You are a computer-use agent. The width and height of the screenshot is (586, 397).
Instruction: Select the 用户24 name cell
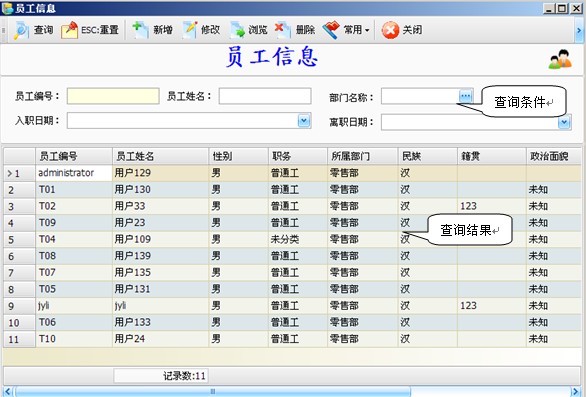160,339
